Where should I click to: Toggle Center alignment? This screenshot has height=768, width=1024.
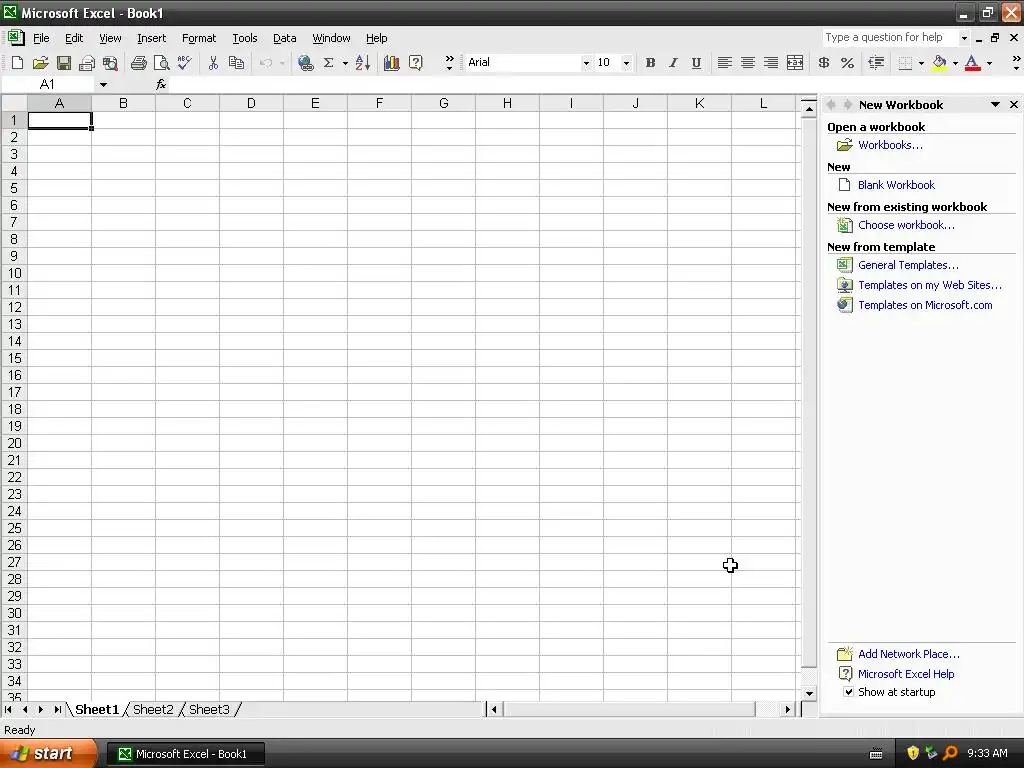[748, 63]
